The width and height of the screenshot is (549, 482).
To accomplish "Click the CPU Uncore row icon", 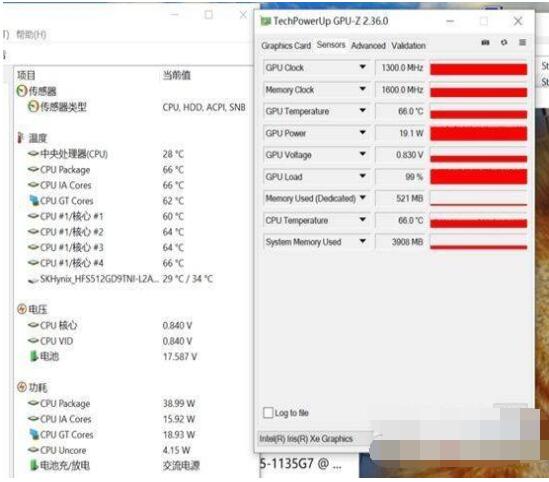I will [33, 449].
